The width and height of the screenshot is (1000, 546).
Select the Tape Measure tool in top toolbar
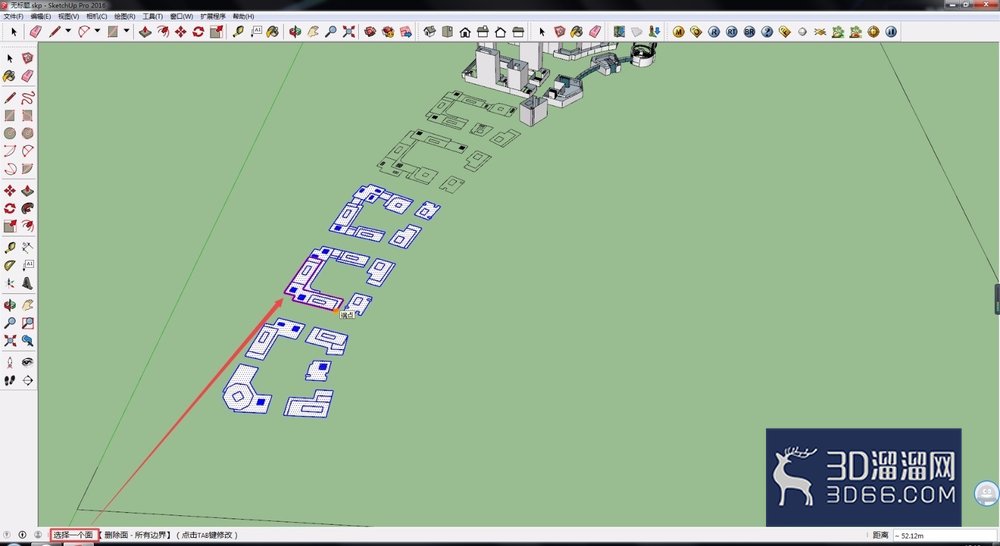tap(238, 31)
